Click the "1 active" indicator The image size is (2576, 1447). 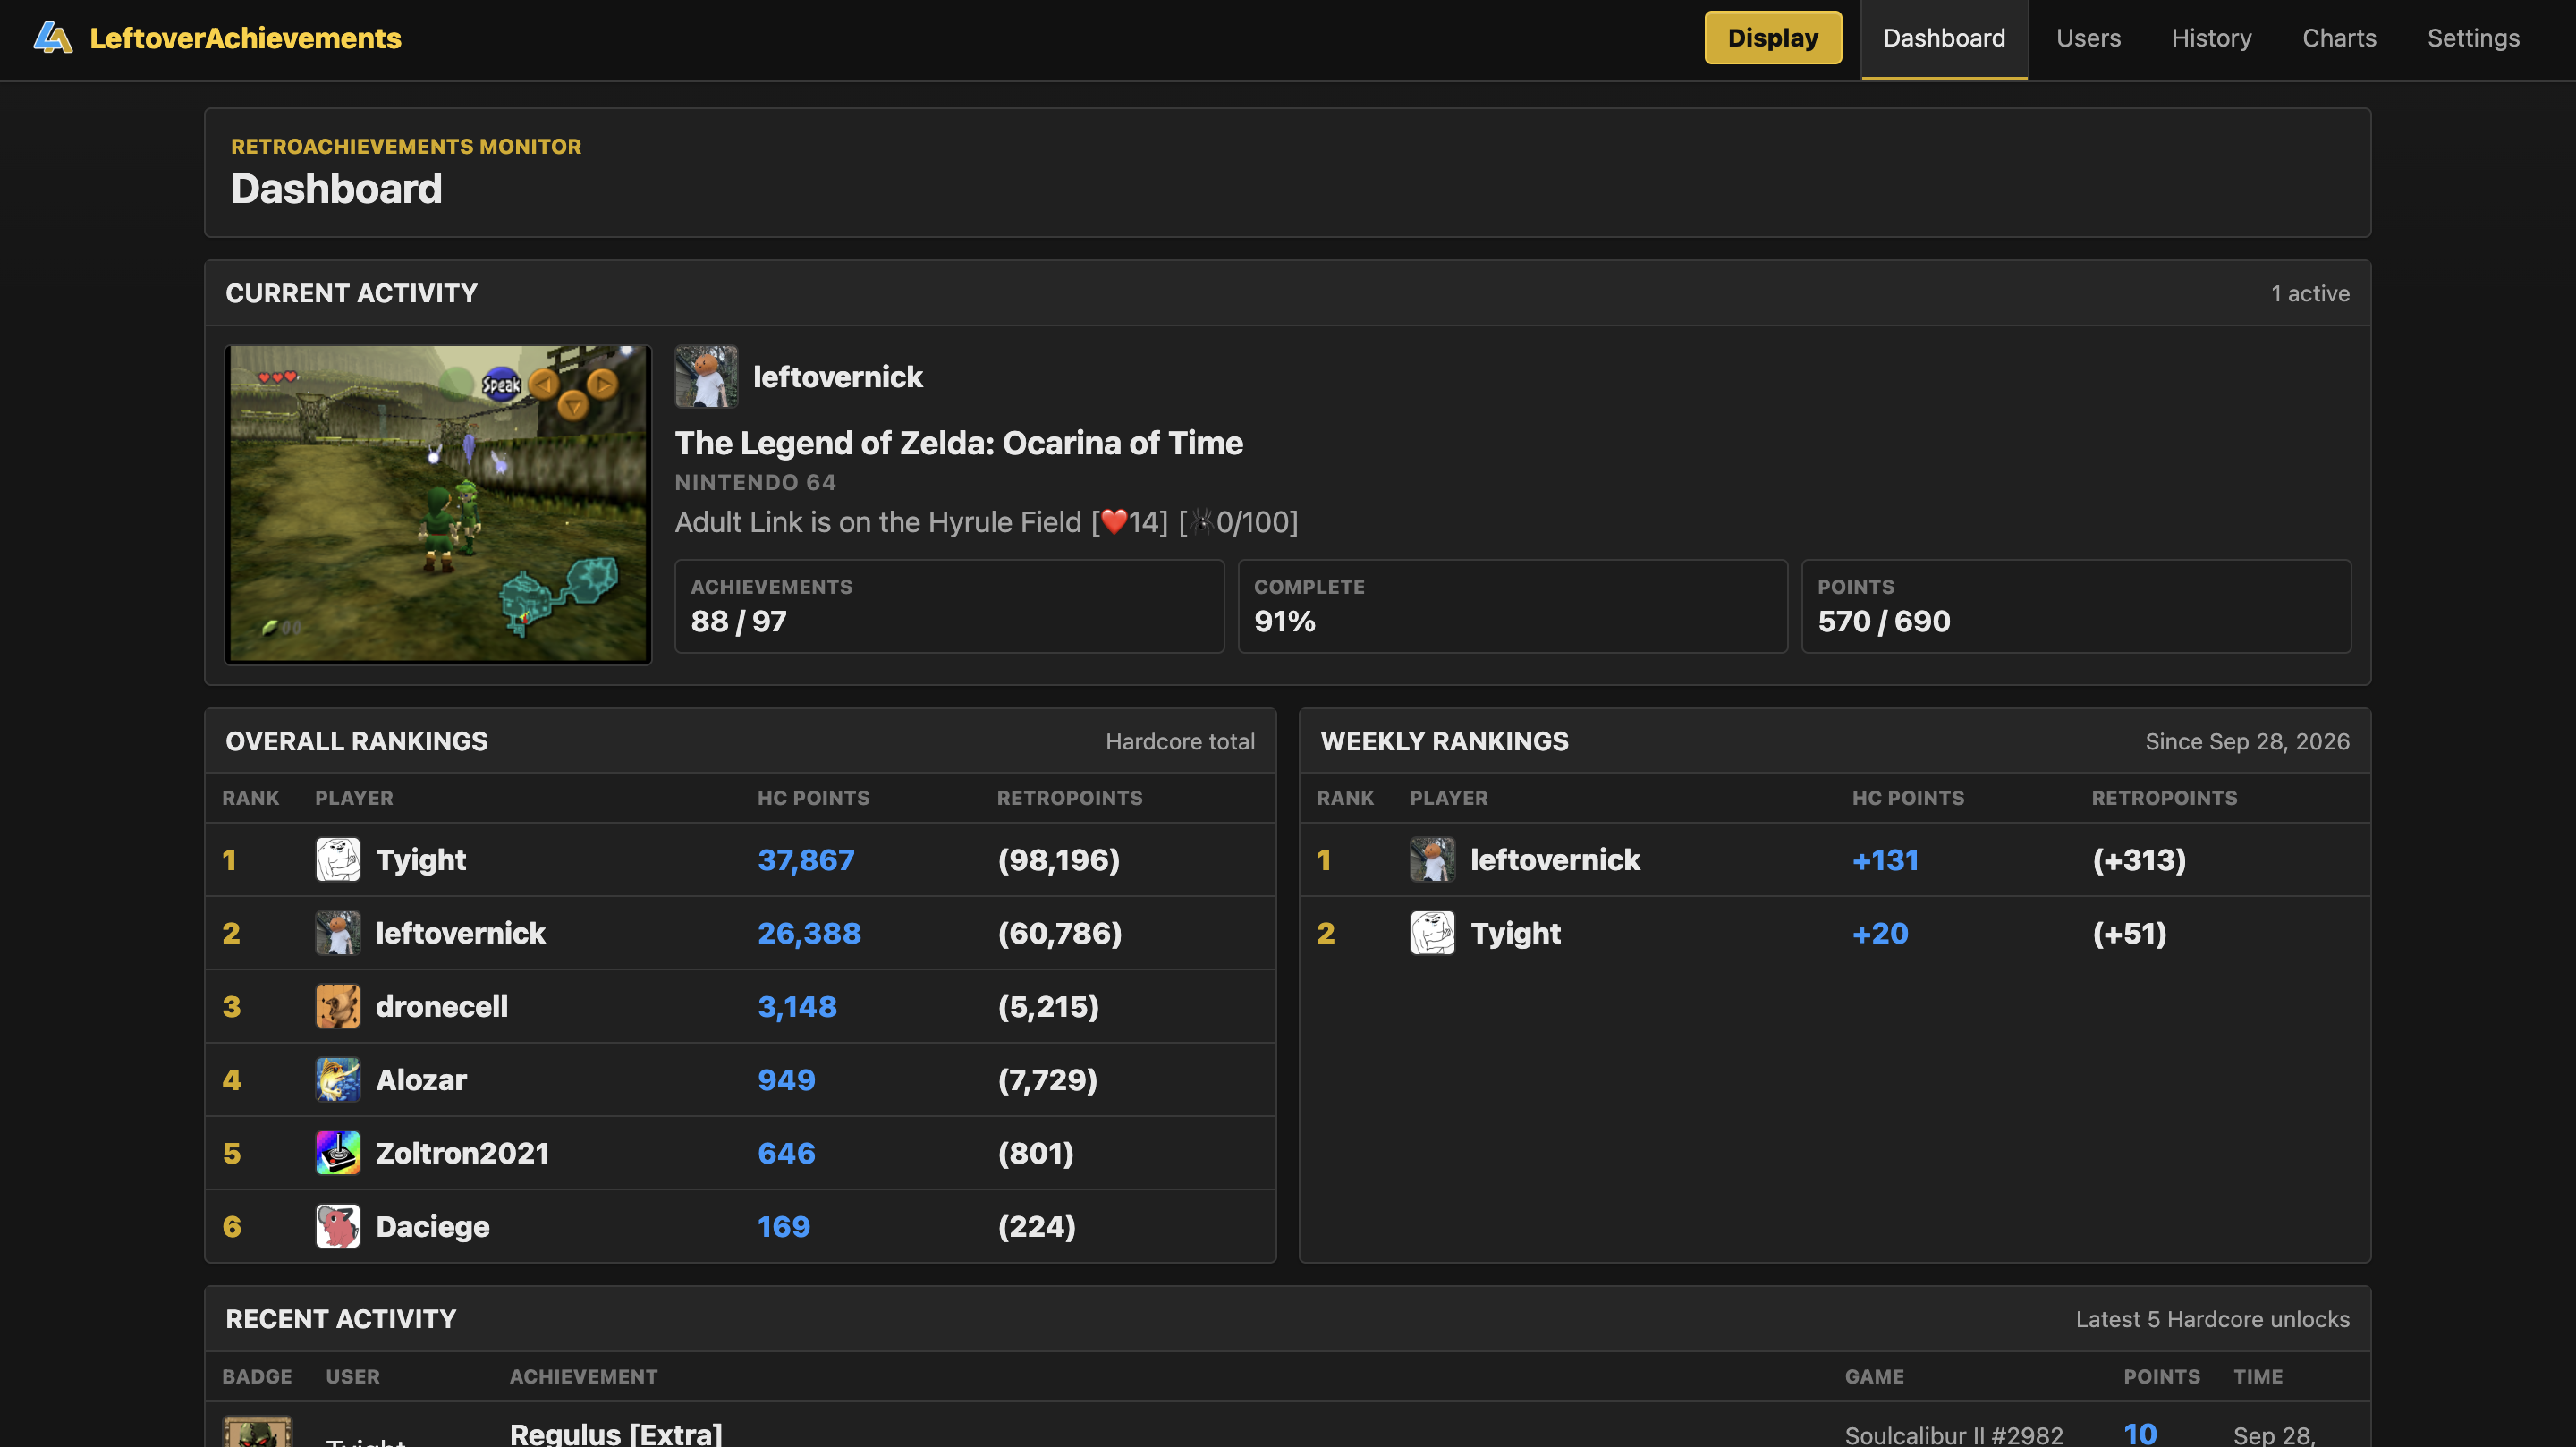[2309, 293]
